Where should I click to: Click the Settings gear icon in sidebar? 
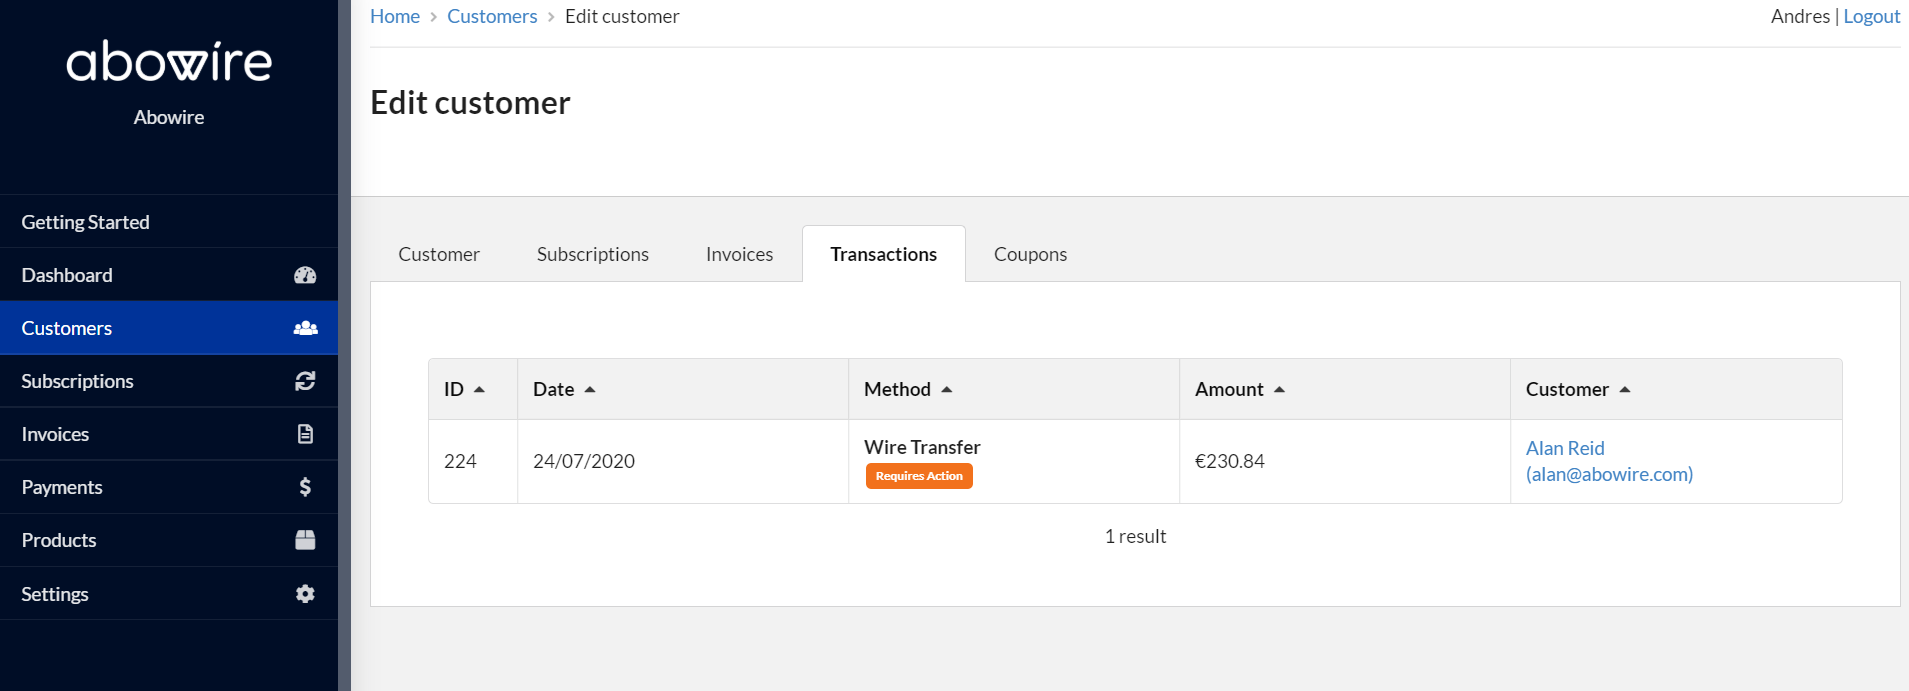305,594
